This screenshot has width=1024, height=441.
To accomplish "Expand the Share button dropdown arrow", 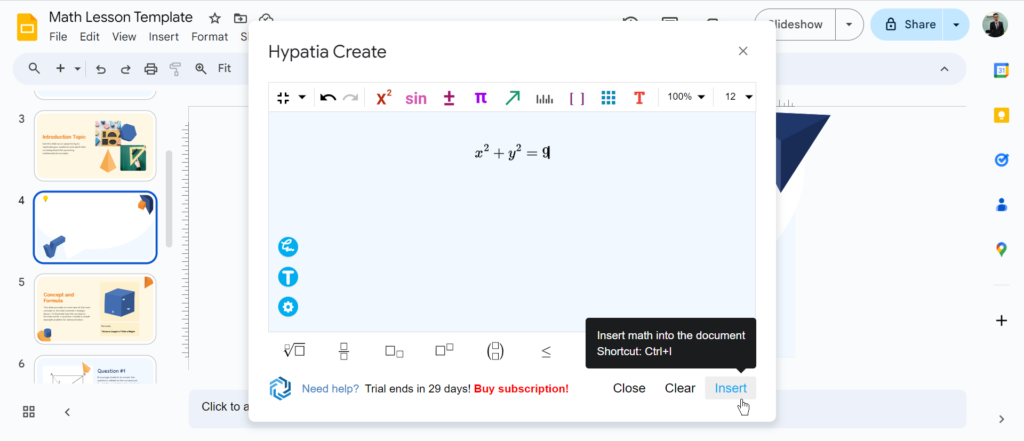I will 957,25.
